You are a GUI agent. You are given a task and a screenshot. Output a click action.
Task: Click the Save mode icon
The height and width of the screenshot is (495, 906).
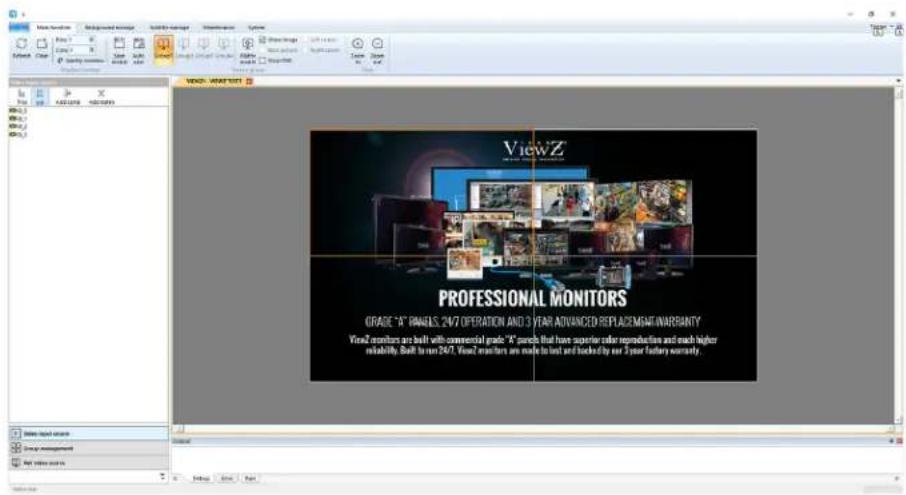click(x=119, y=50)
